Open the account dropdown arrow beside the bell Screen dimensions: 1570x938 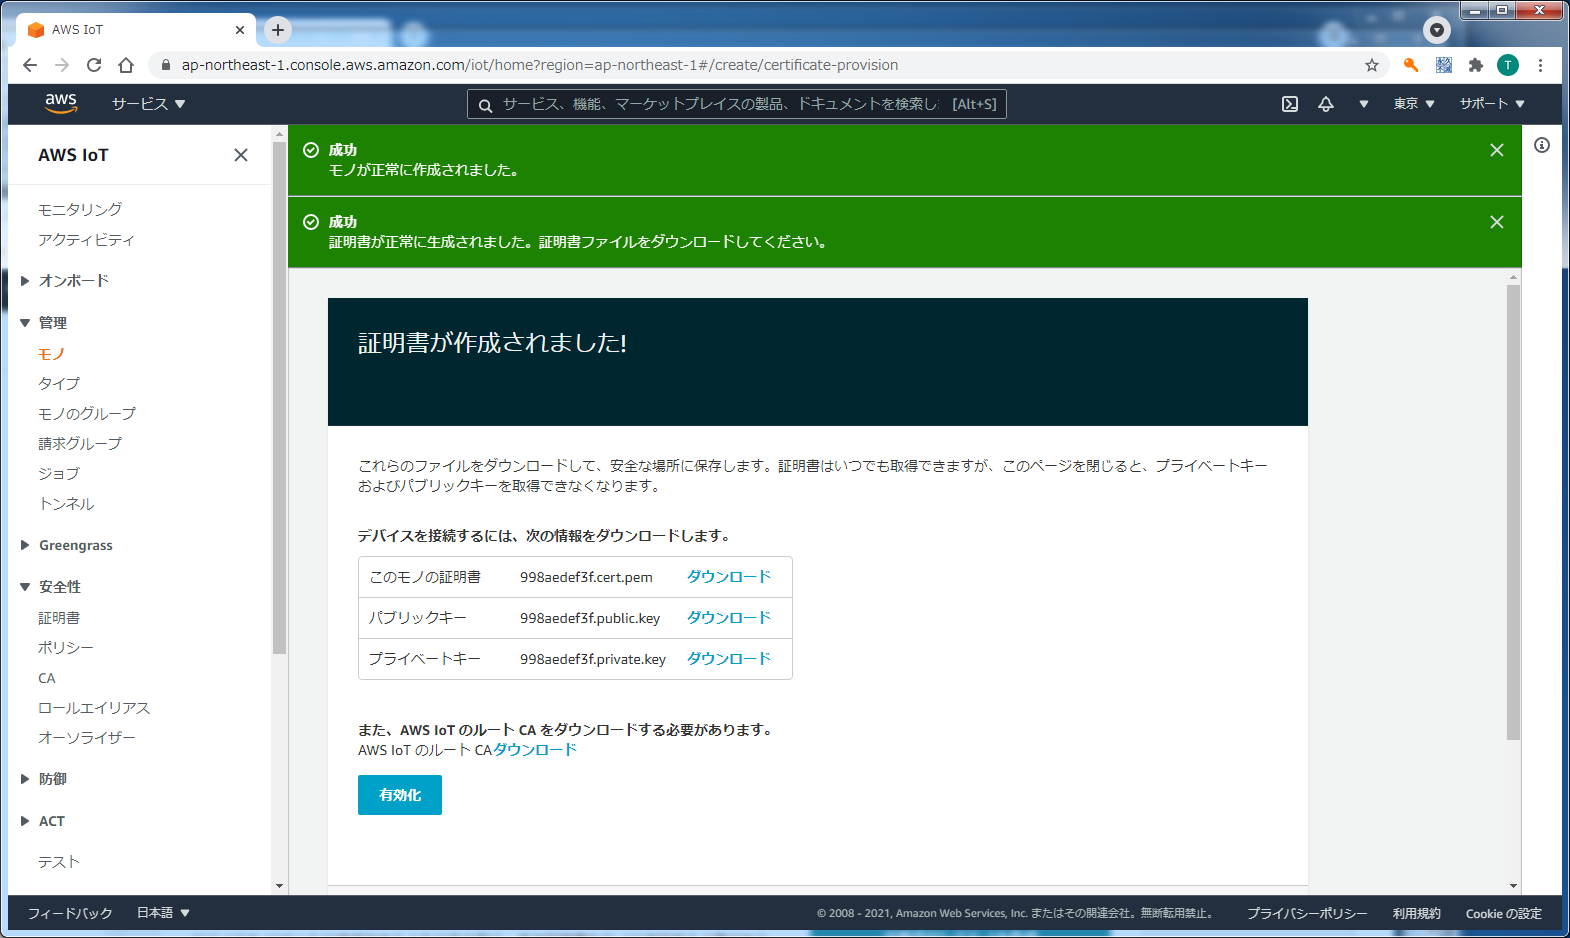[x=1363, y=104]
